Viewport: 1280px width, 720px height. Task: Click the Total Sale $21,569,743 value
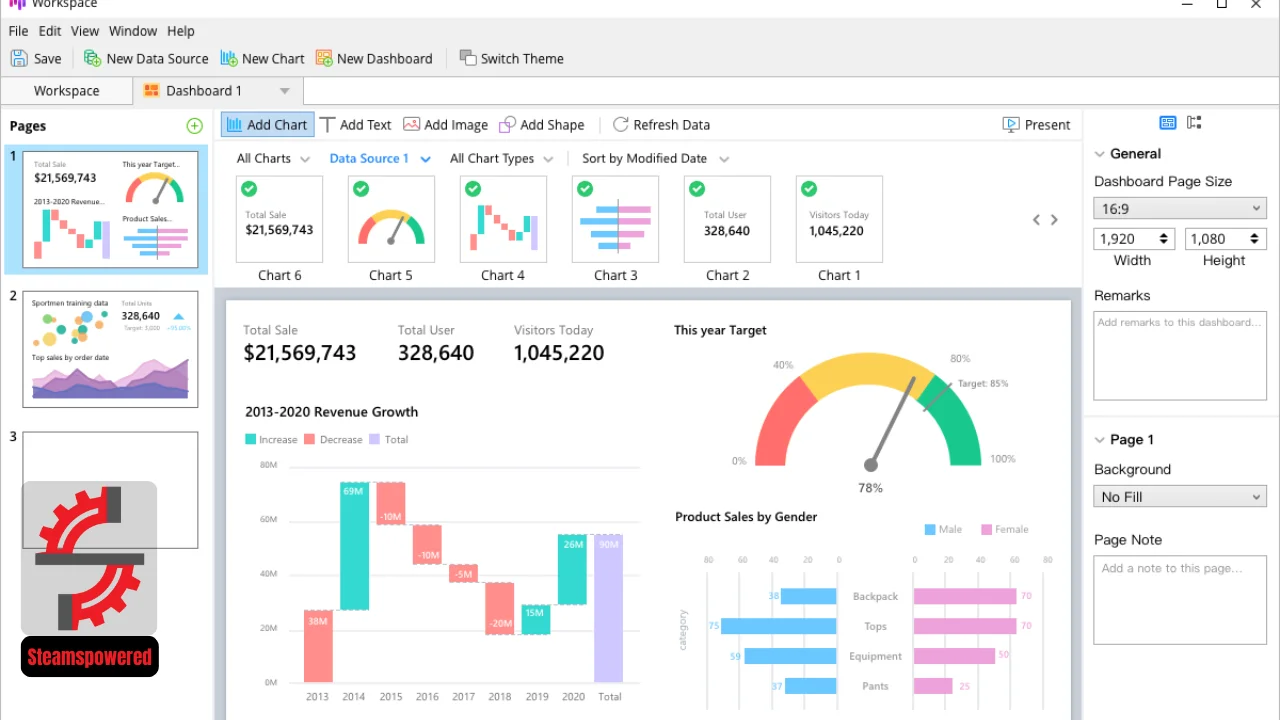(x=300, y=353)
